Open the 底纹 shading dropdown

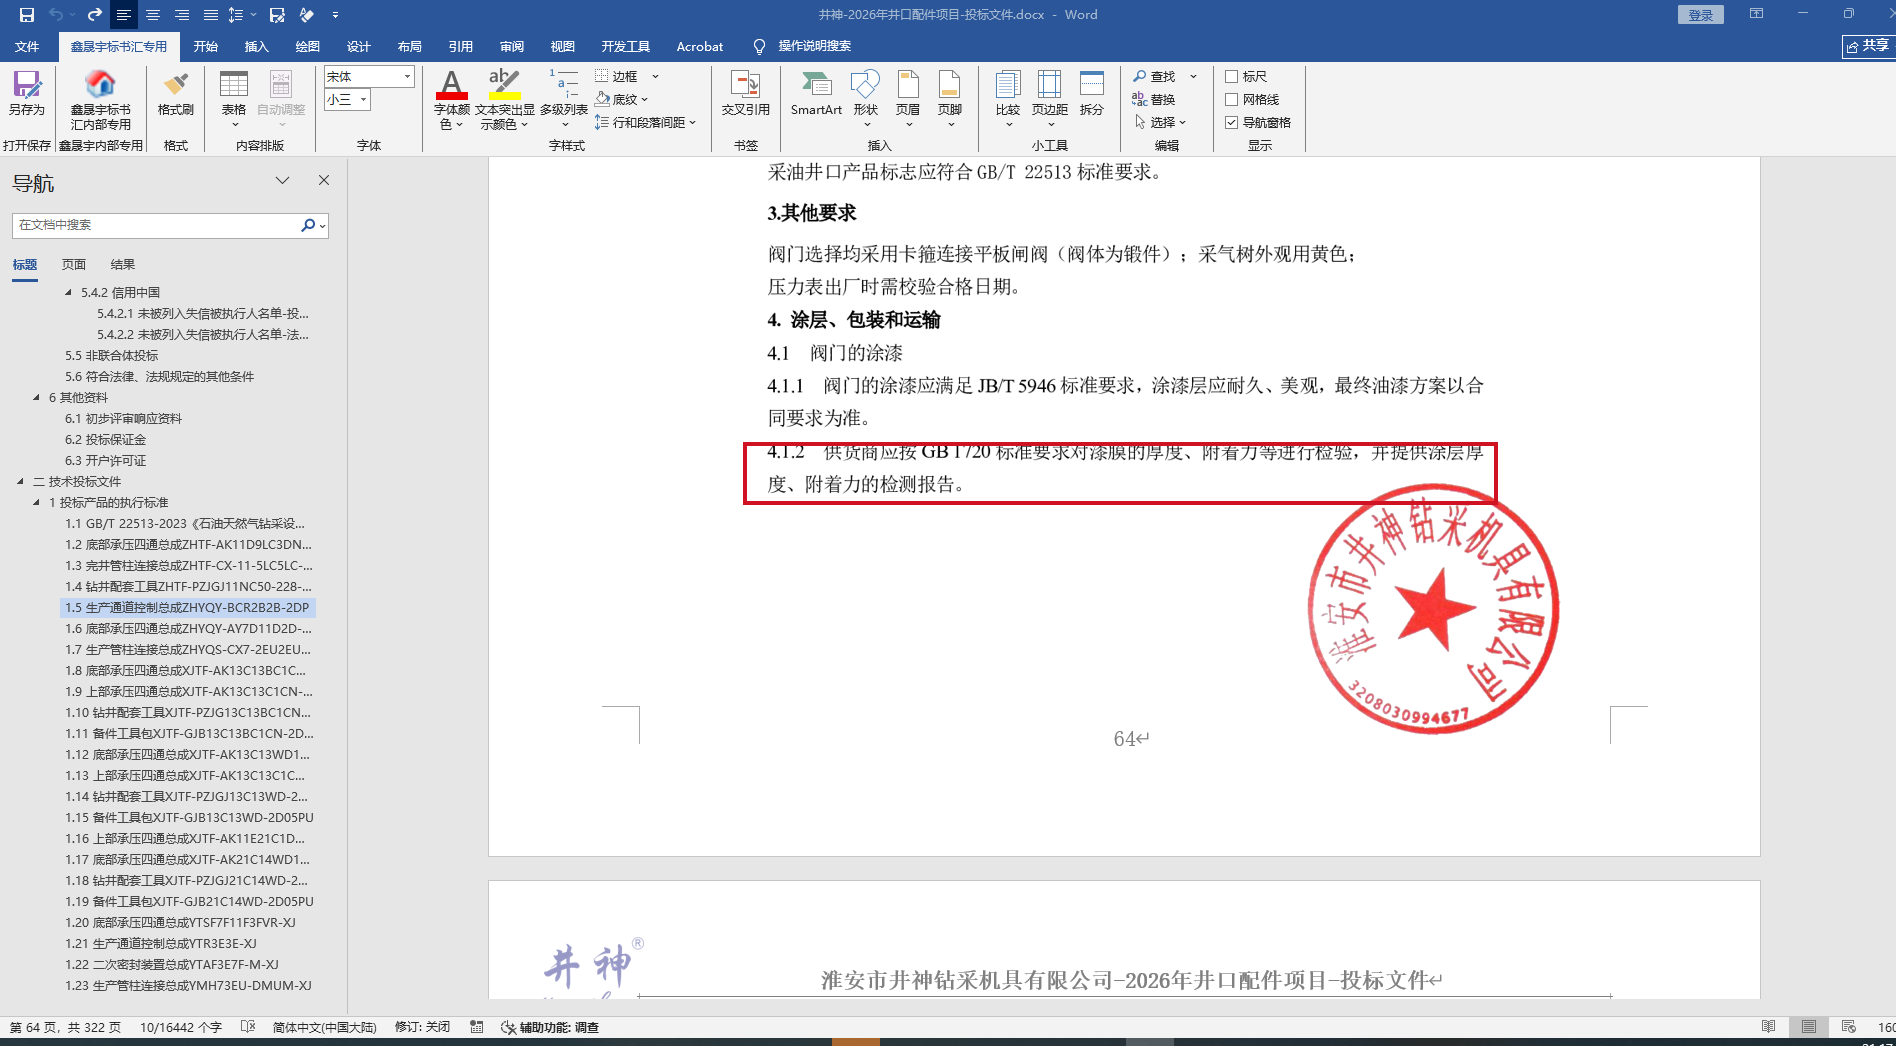[x=645, y=100]
